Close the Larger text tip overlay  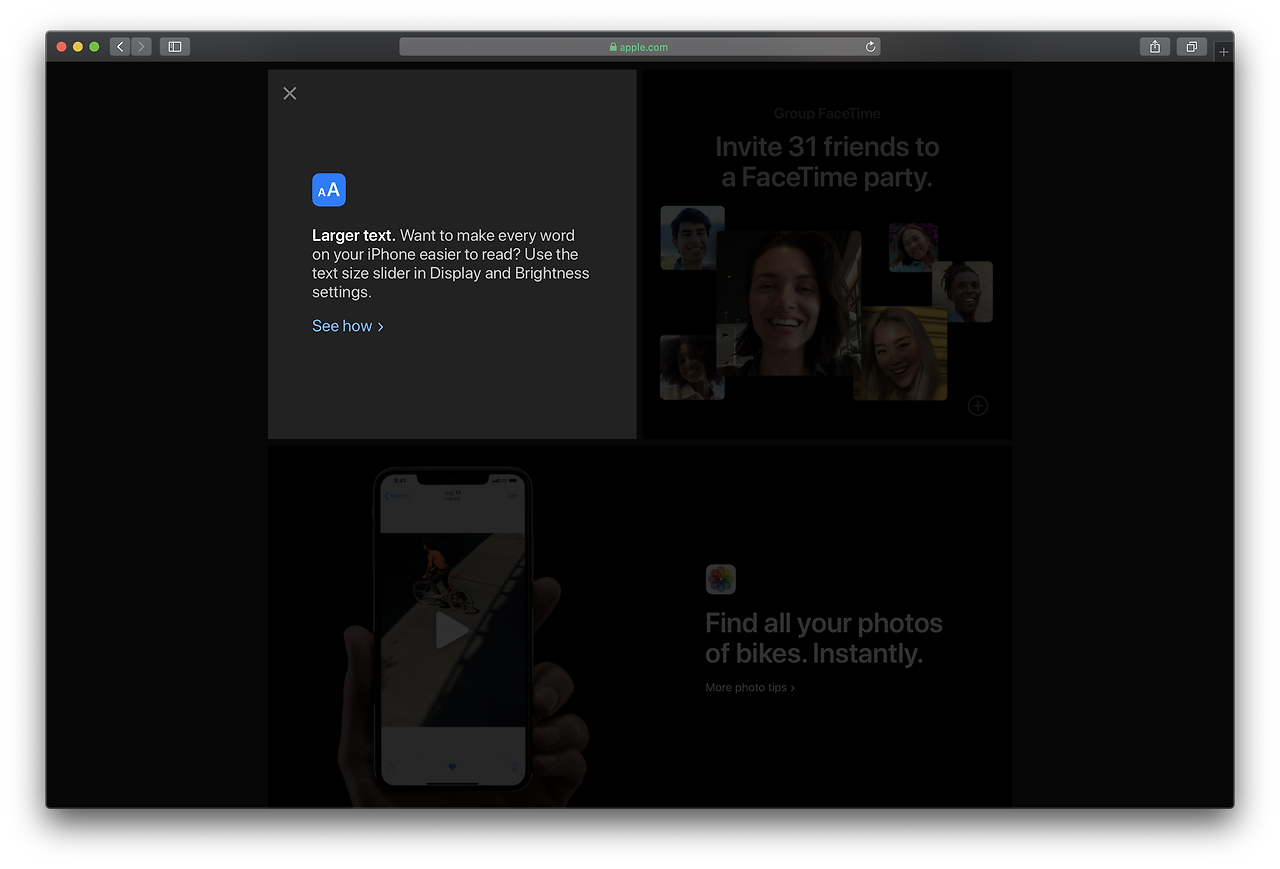pyautogui.click(x=290, y=93)
